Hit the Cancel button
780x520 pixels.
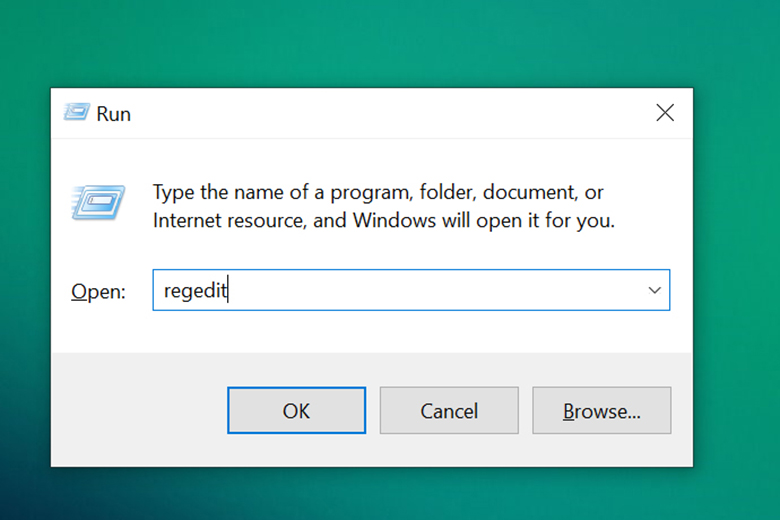449,410
